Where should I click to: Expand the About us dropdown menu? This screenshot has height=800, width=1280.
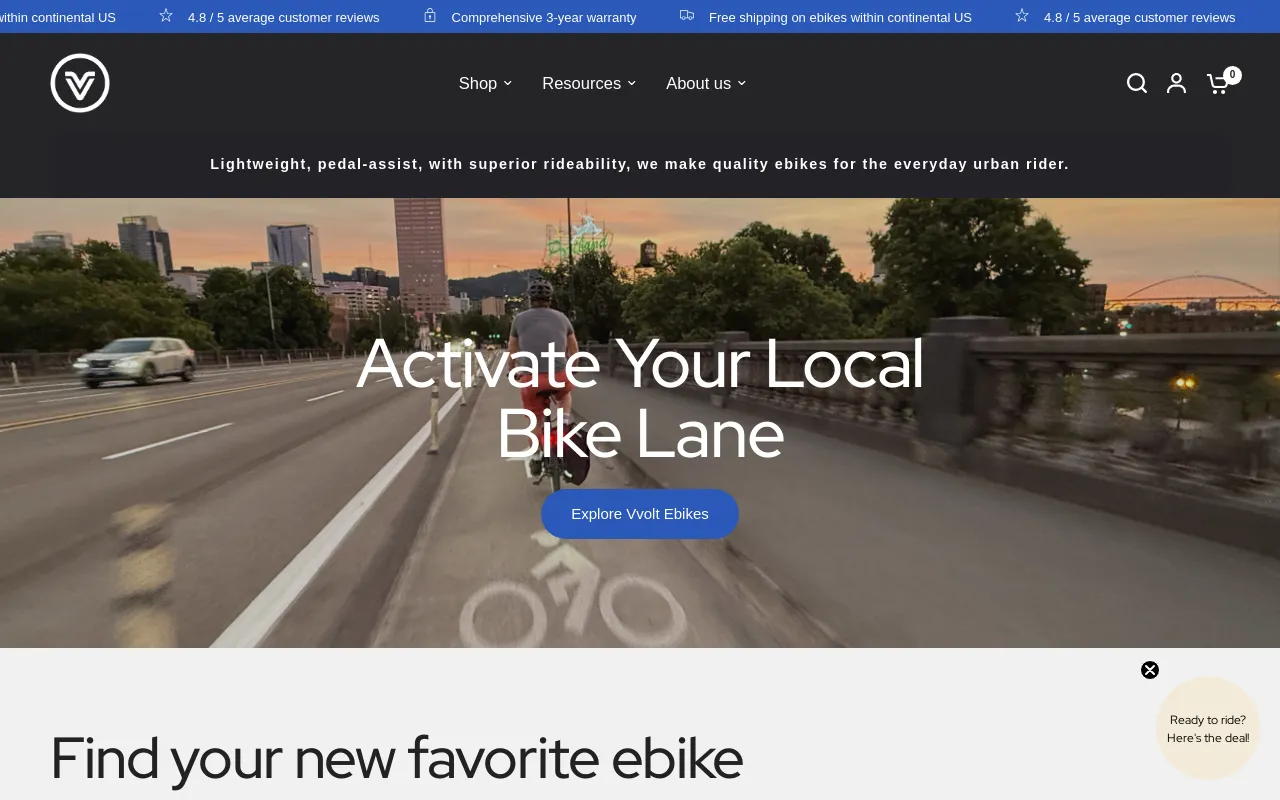coord(706,83)
